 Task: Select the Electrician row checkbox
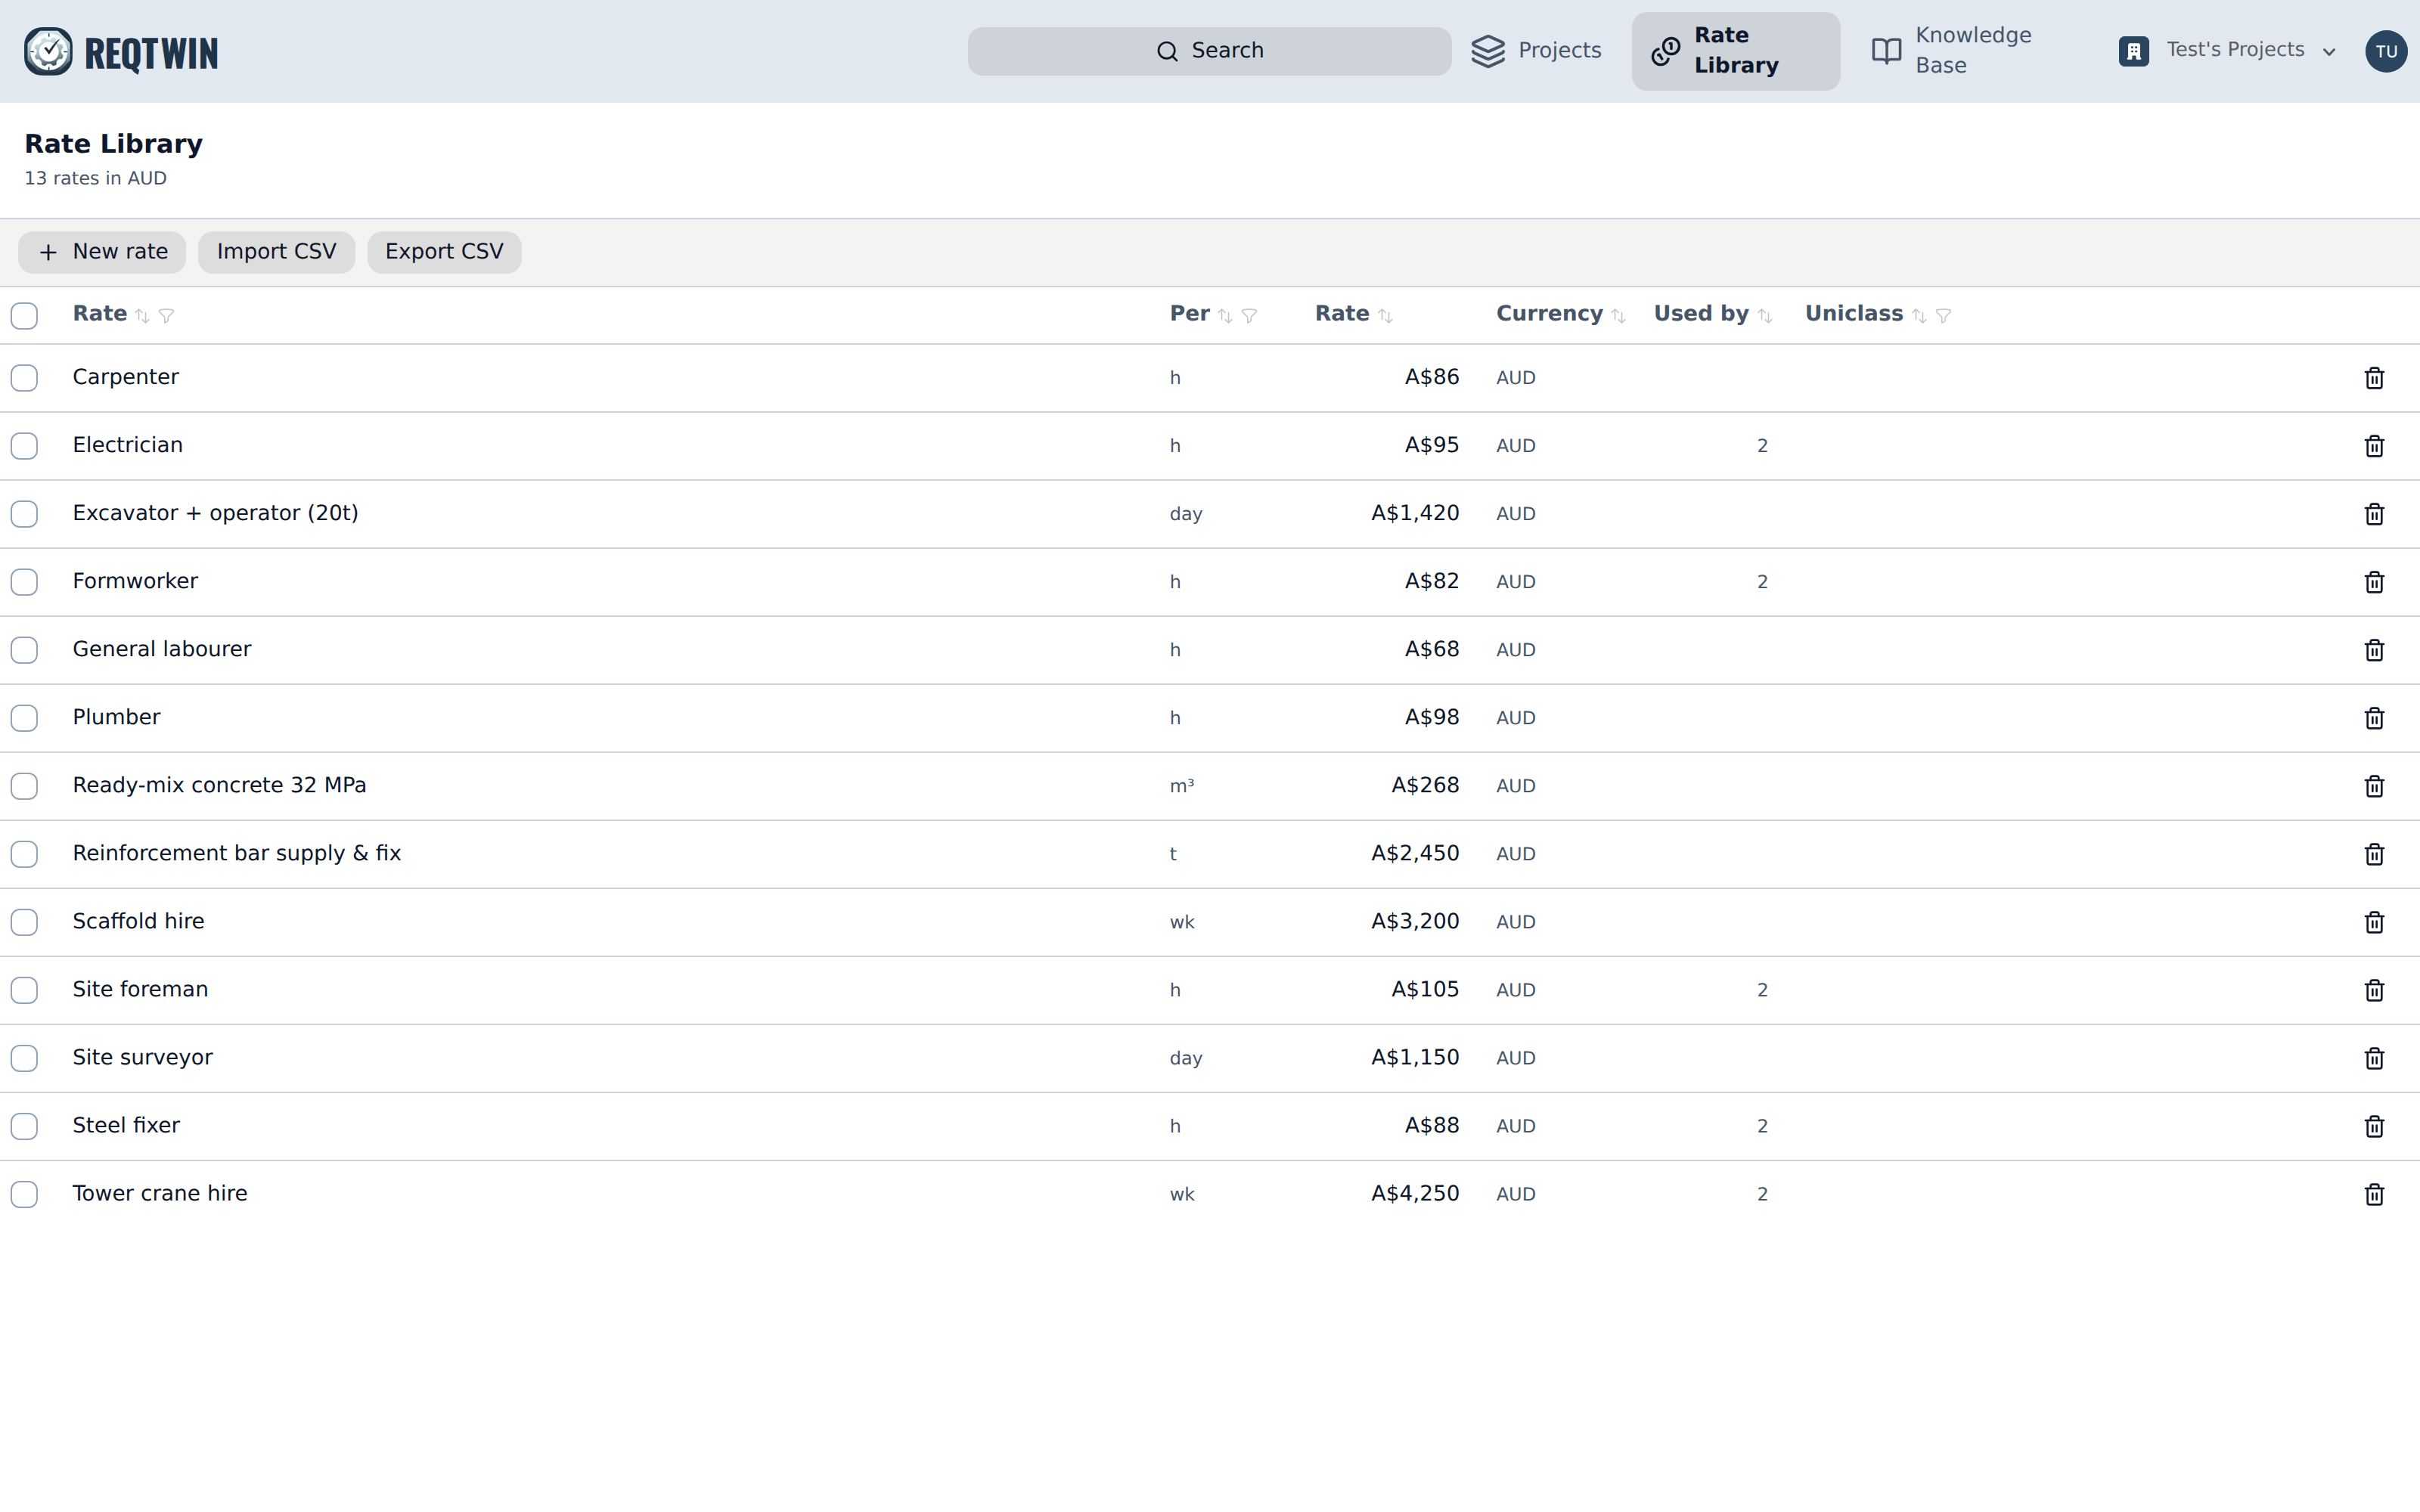(x=24, y=446)
